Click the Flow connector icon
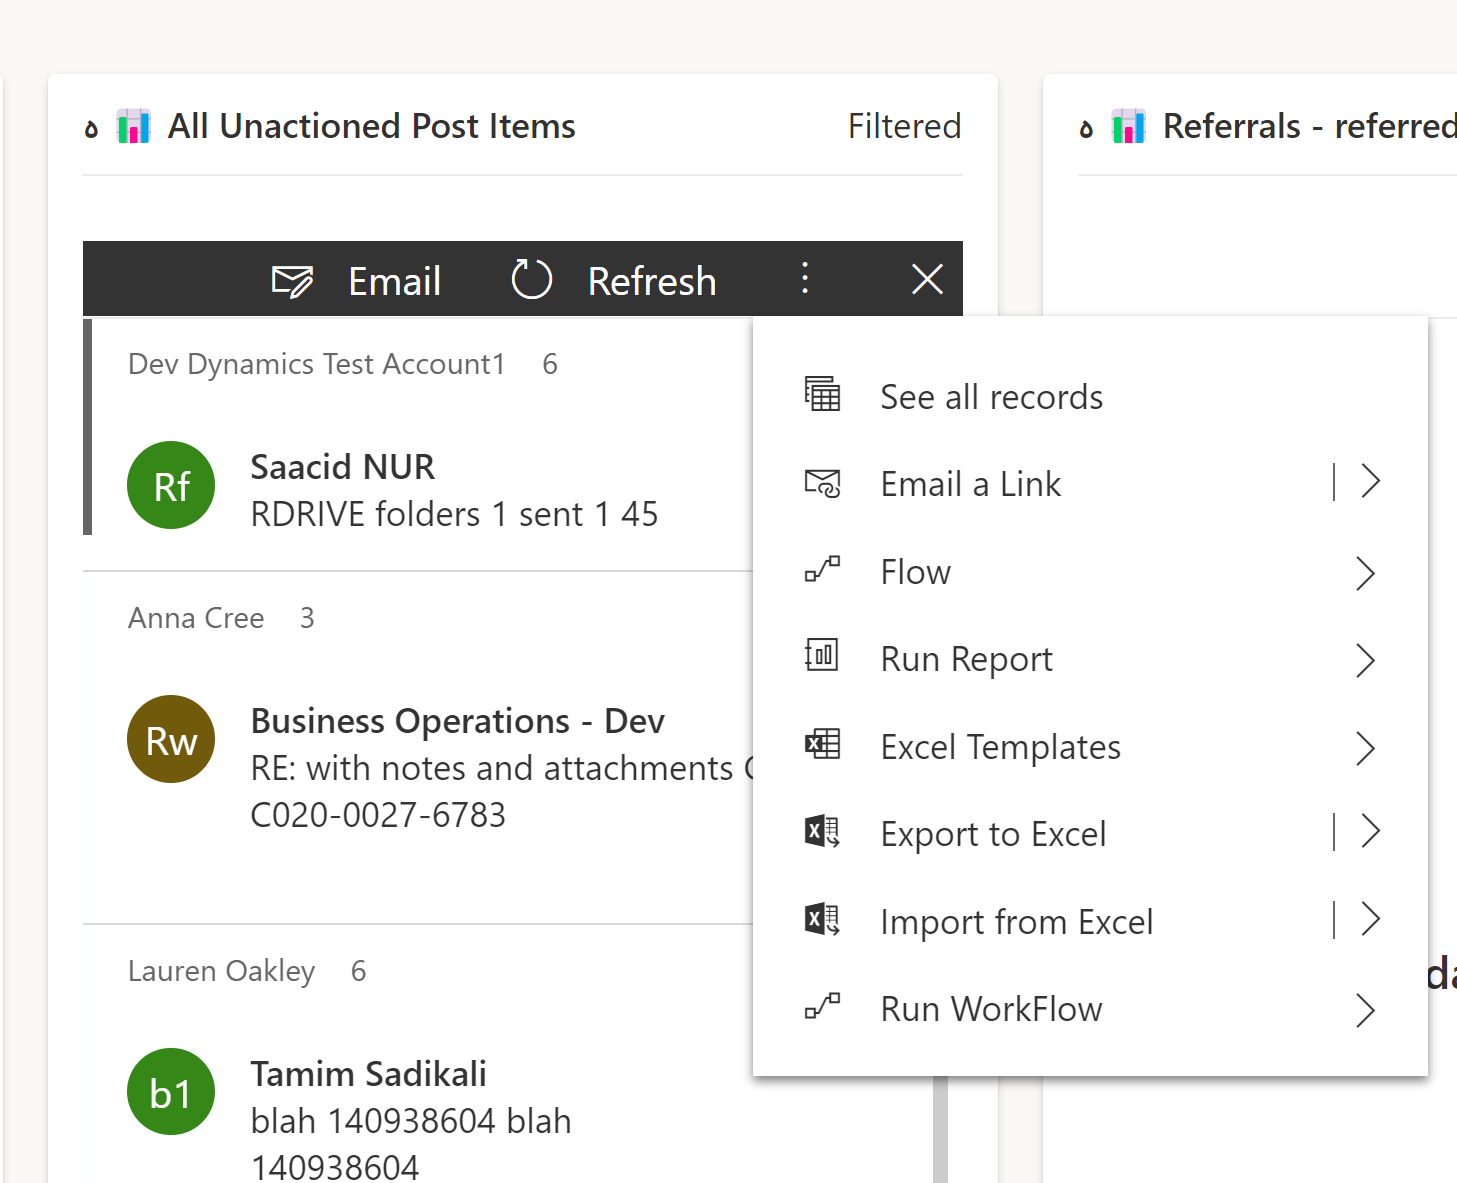 coord(822,570)
